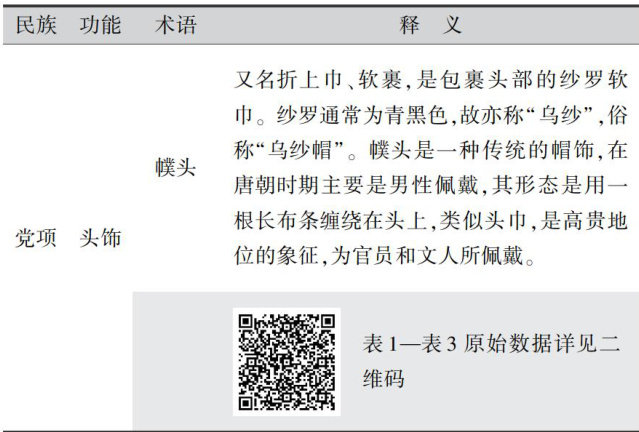639x432 pixels.
Task: Click the word 维码 below the caption
Action: [x=383, y=380]
